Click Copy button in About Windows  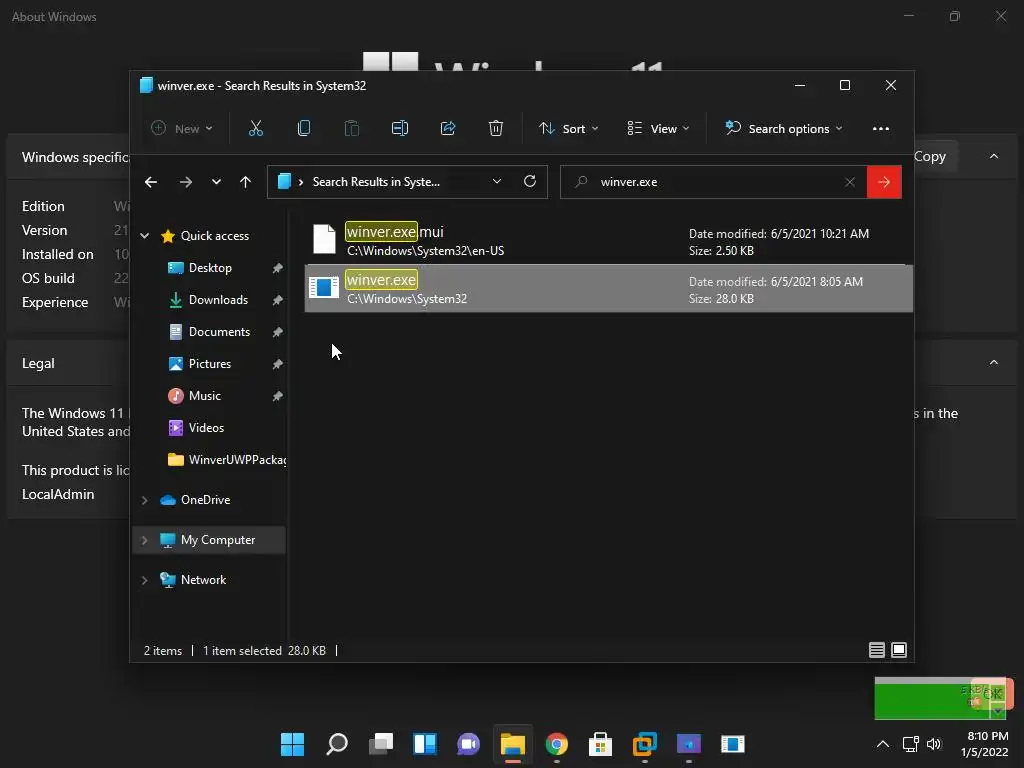click(x=930, y=157)
